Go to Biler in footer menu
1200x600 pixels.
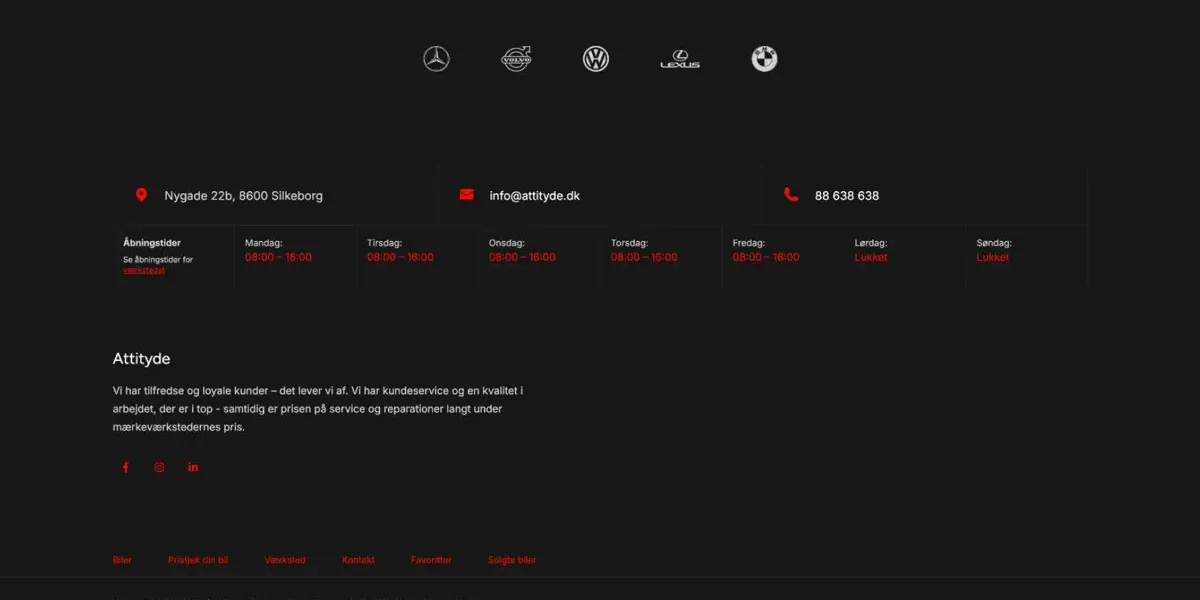[122, 560]
